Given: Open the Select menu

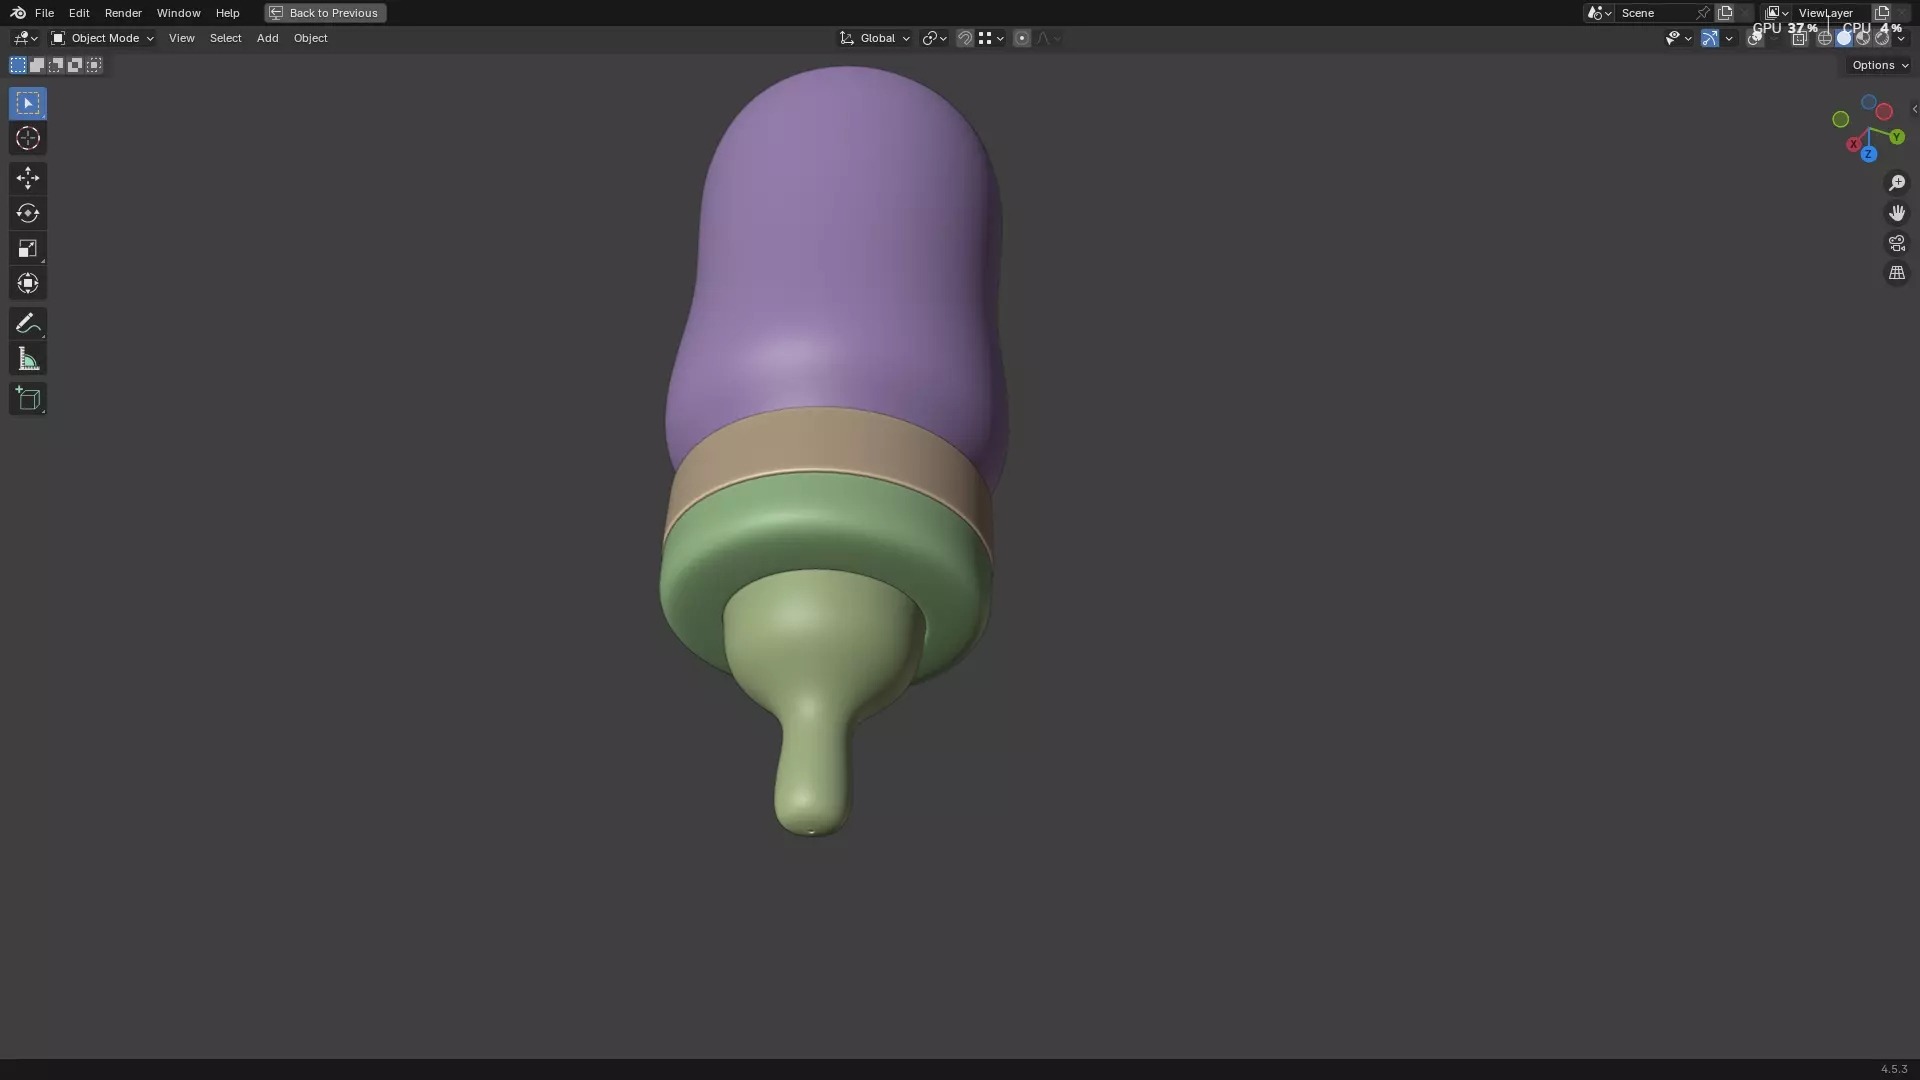Looking at the screenshot, I should 226,38.
